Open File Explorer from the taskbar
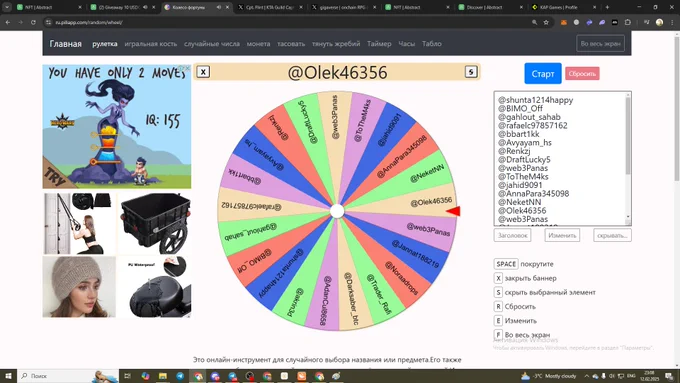Image resolution: width=680 pixels, height=383 pixels. [163, 376]
